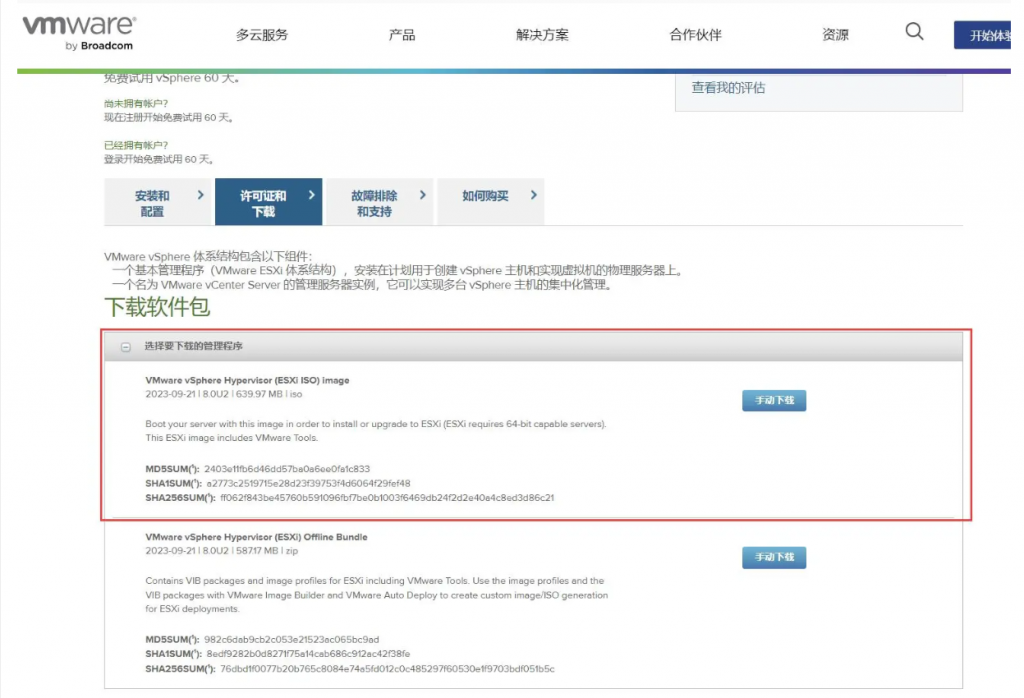Click the VMware by Broadcom logo

tap(78, 32)
